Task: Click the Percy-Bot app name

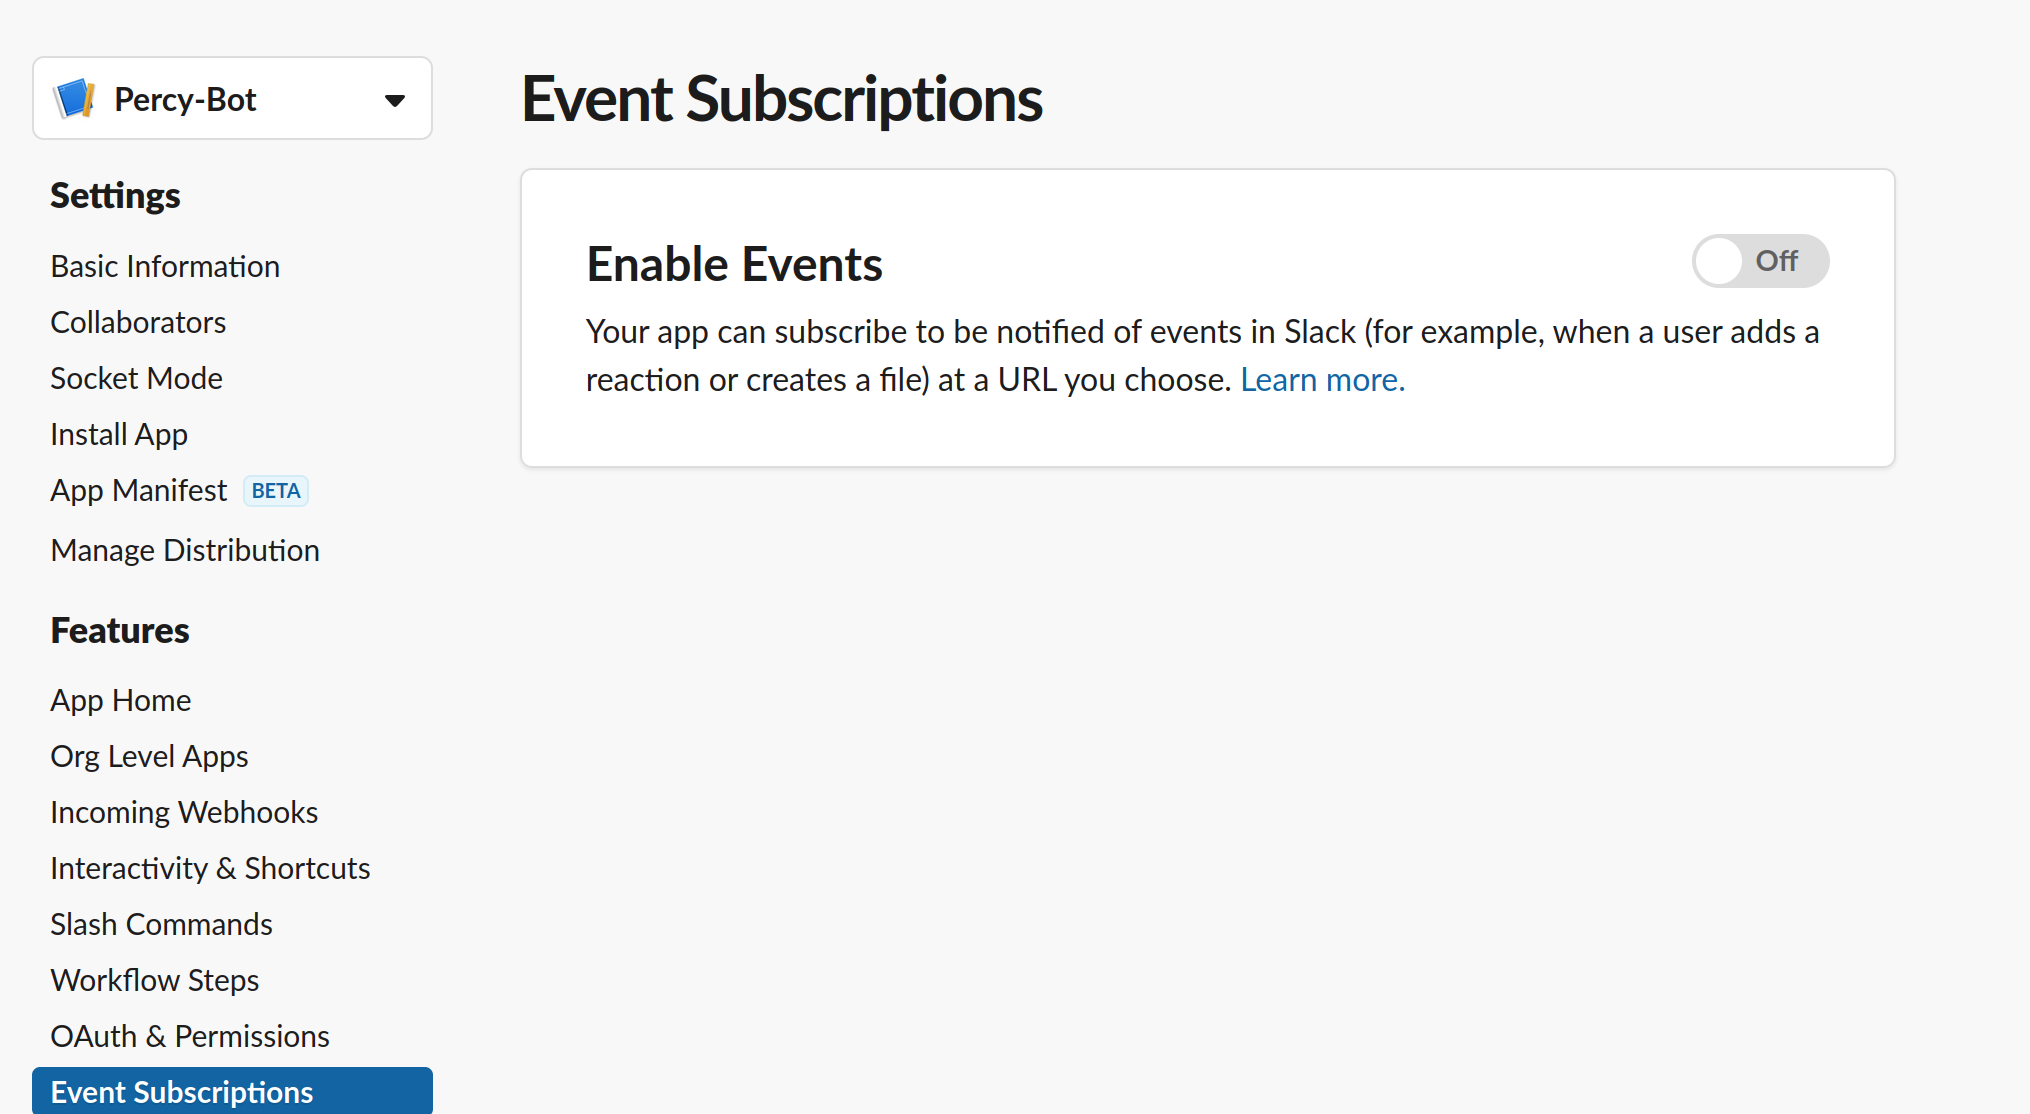Action: pyautogui.click(x=185, y=100)
